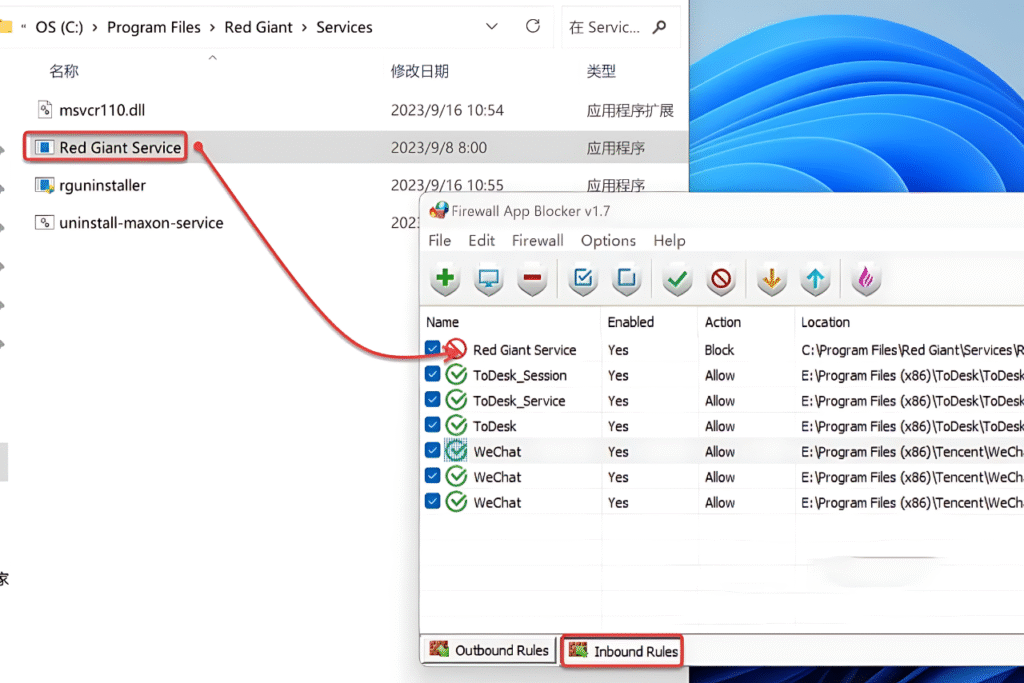This screenshot has width=1024, height=683.
Task: Select the add active window process icon
Action: click(488, 279)
